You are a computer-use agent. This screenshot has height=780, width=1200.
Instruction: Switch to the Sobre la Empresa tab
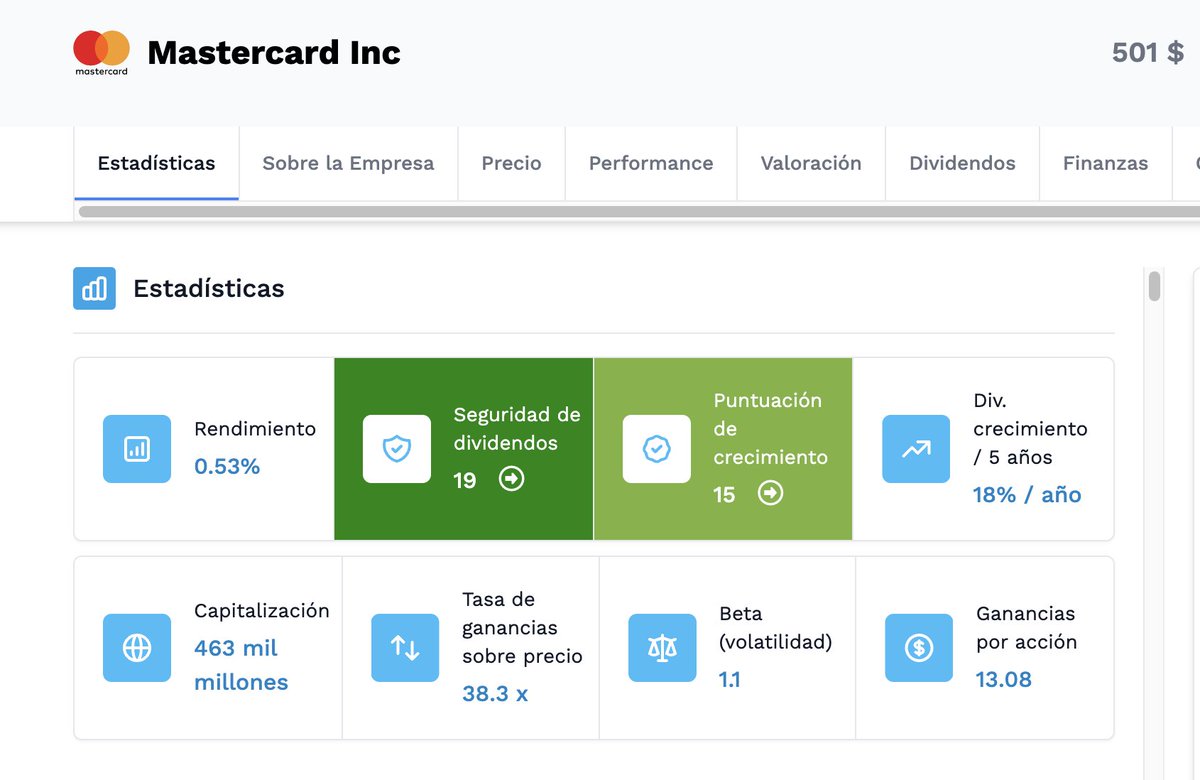(348, 163)
